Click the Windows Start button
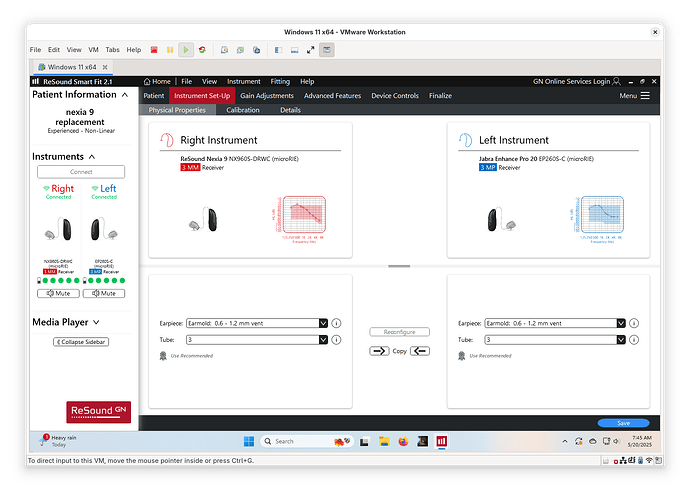The width and height of the screenshot is (690, 495). (x=249, y=441)
